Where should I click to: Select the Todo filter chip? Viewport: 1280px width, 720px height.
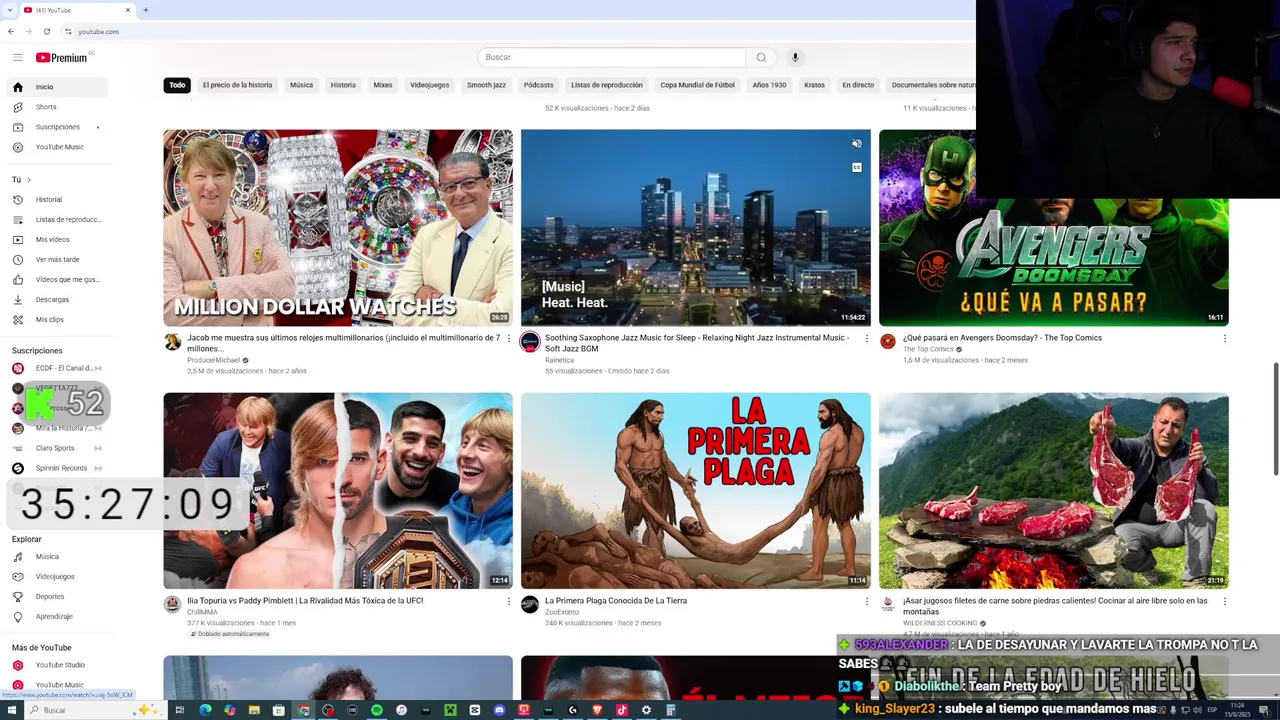tap(177, 85)
